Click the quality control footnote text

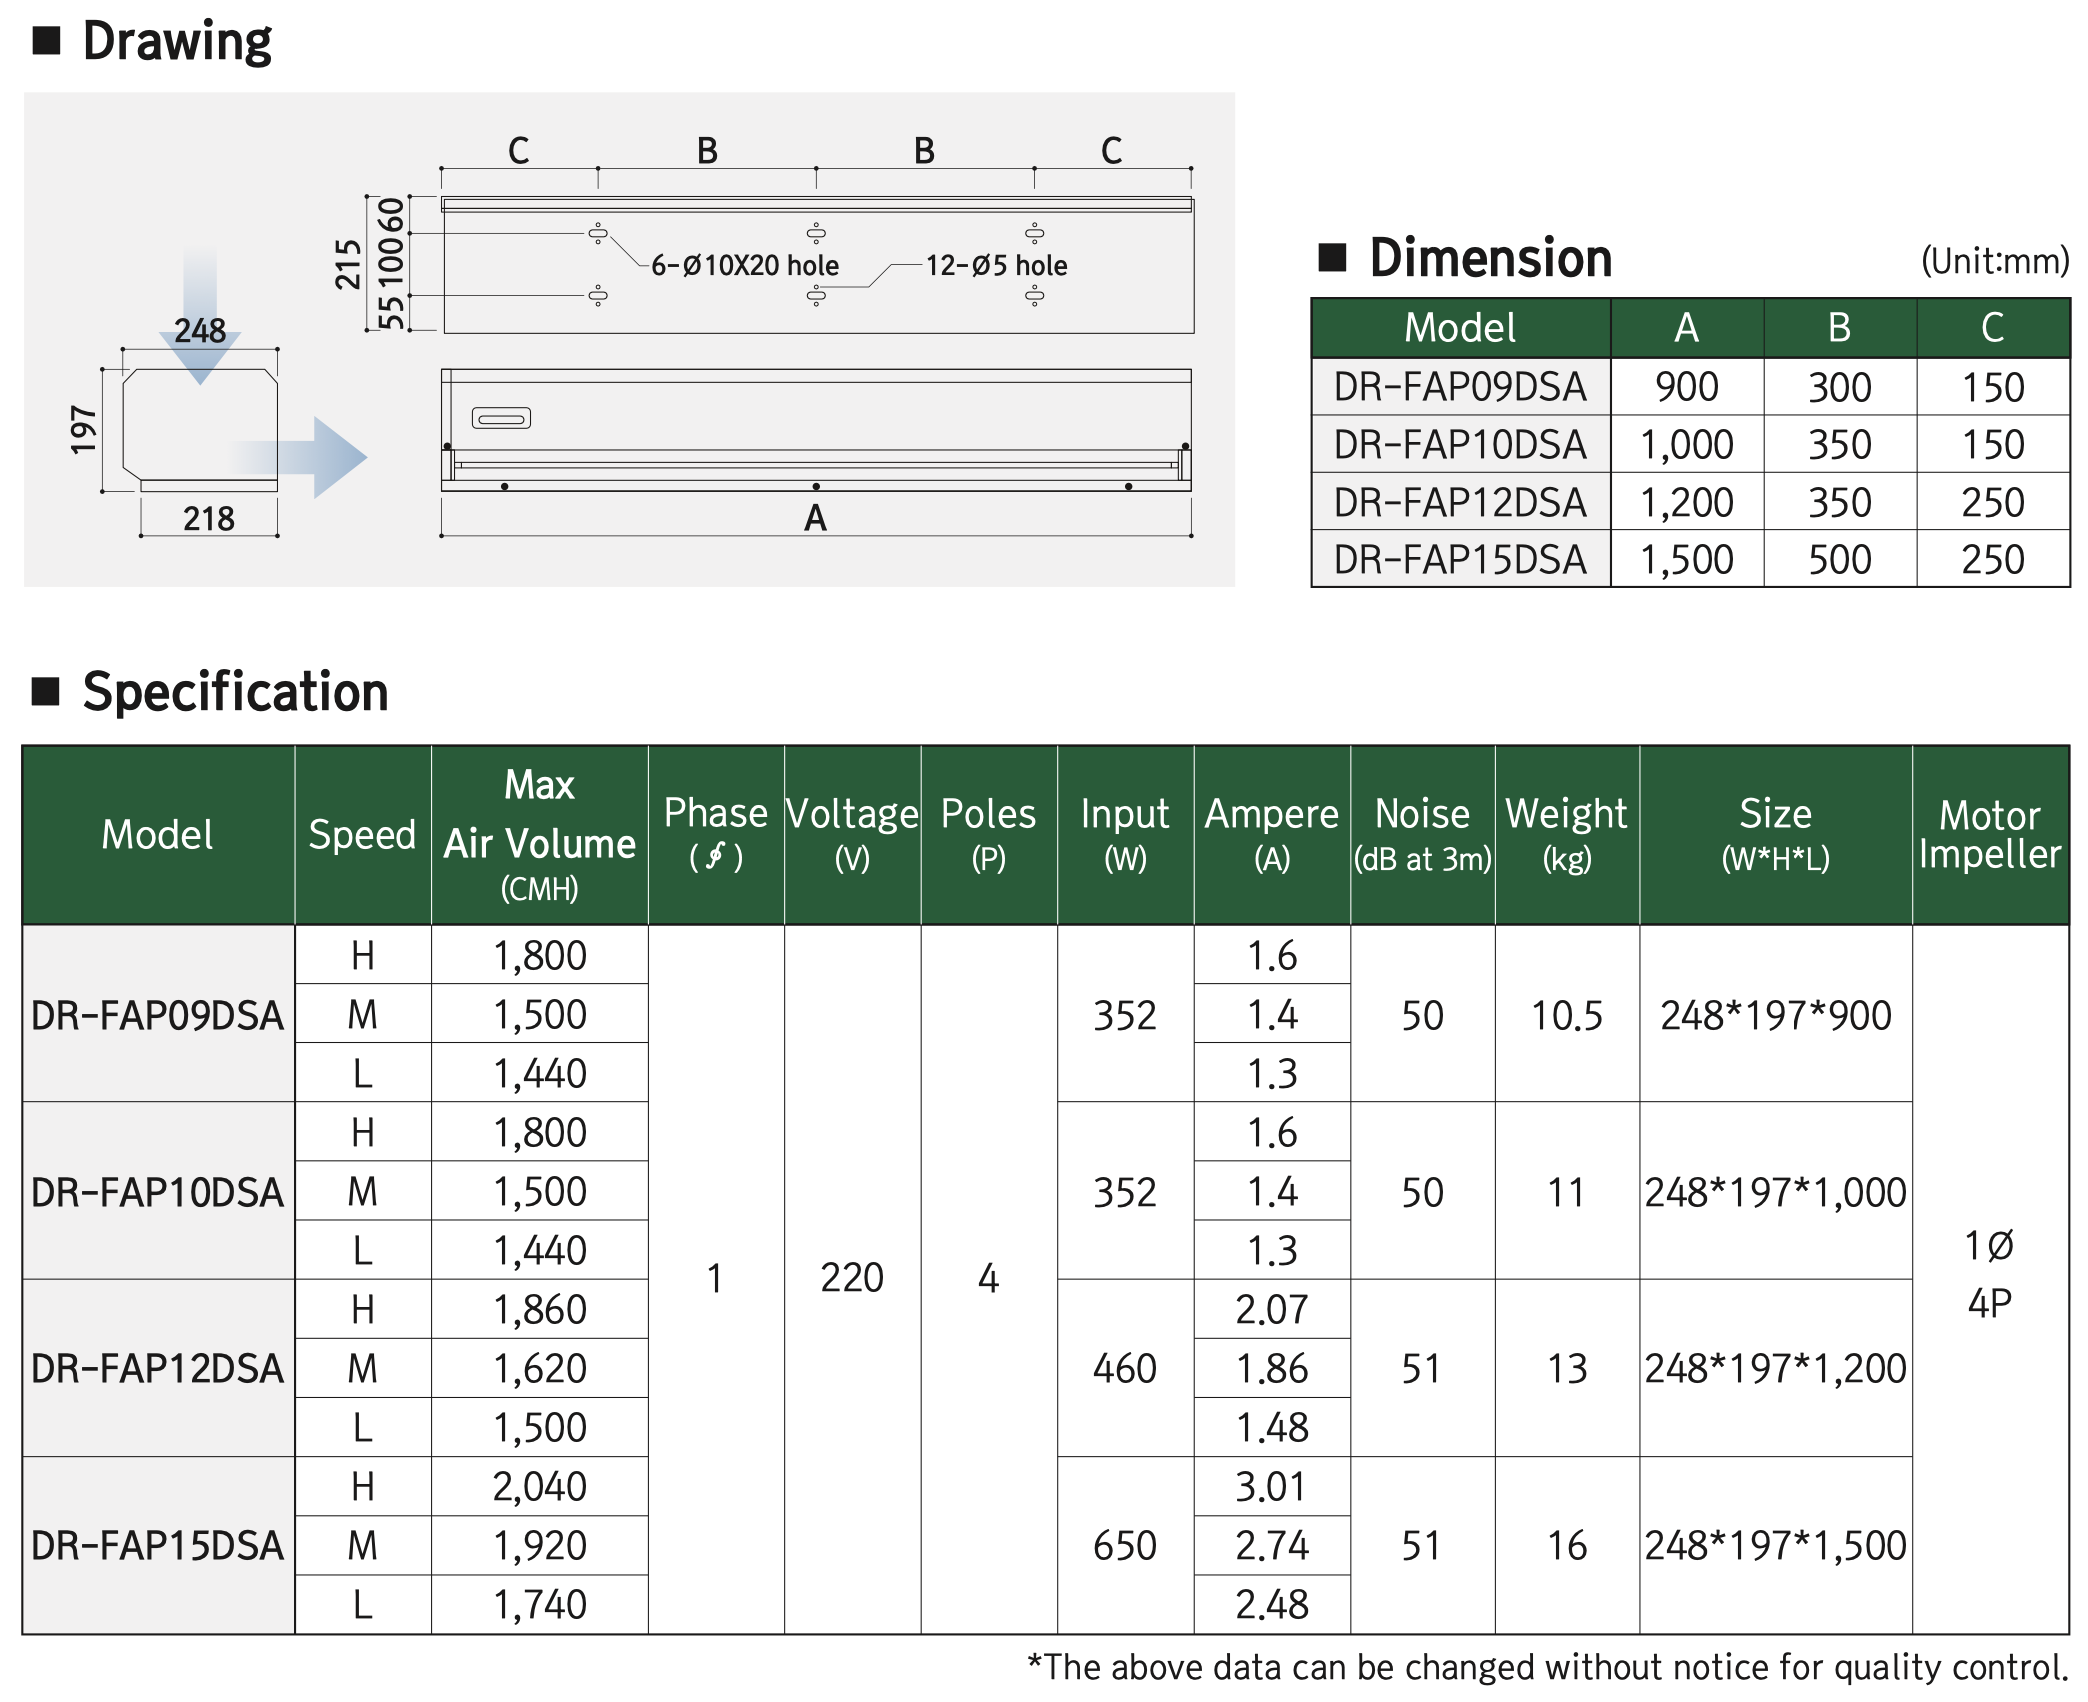[x=1548, y=1667]
